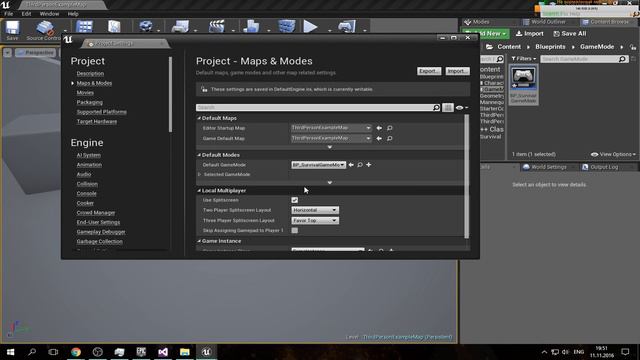Screen dimensions: 640x360
Task: Expand Selected GameMode section
Action: tap(200, 174)
